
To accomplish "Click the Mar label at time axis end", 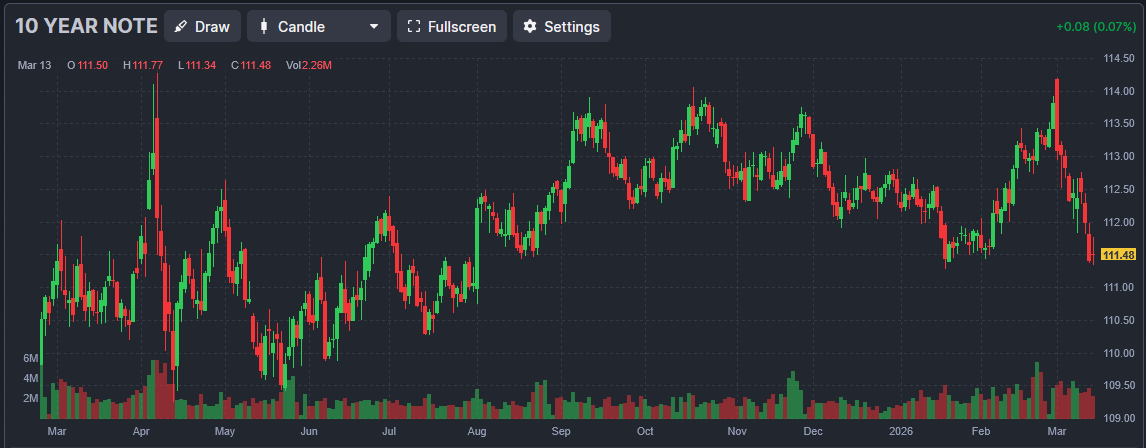I will tap(1057, 431).
